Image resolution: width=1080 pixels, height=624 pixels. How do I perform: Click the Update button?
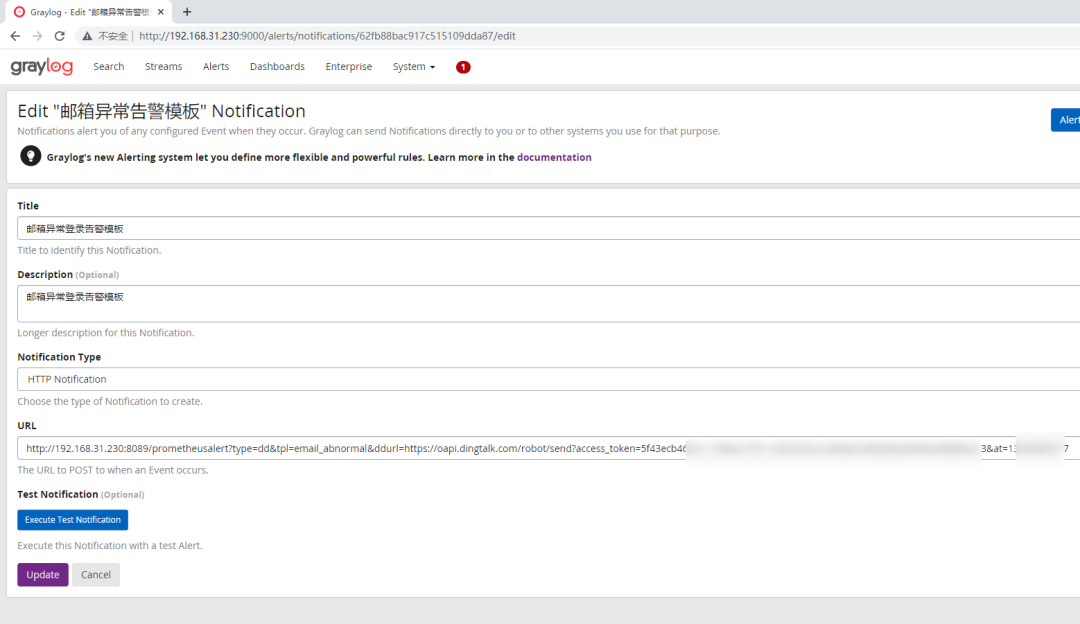pos(43,574)
